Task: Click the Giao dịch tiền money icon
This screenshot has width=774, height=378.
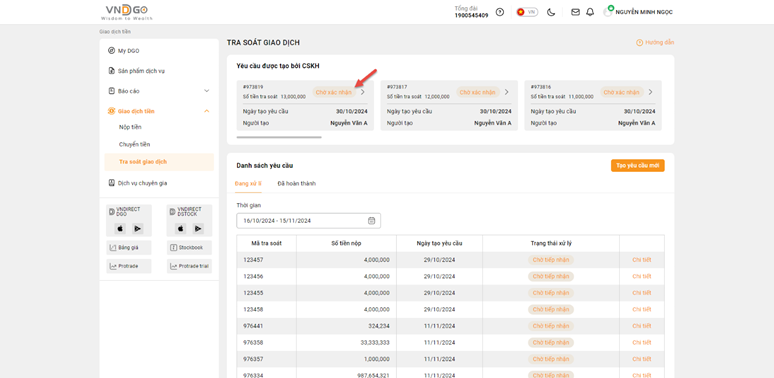Action: tap(111, 111)
